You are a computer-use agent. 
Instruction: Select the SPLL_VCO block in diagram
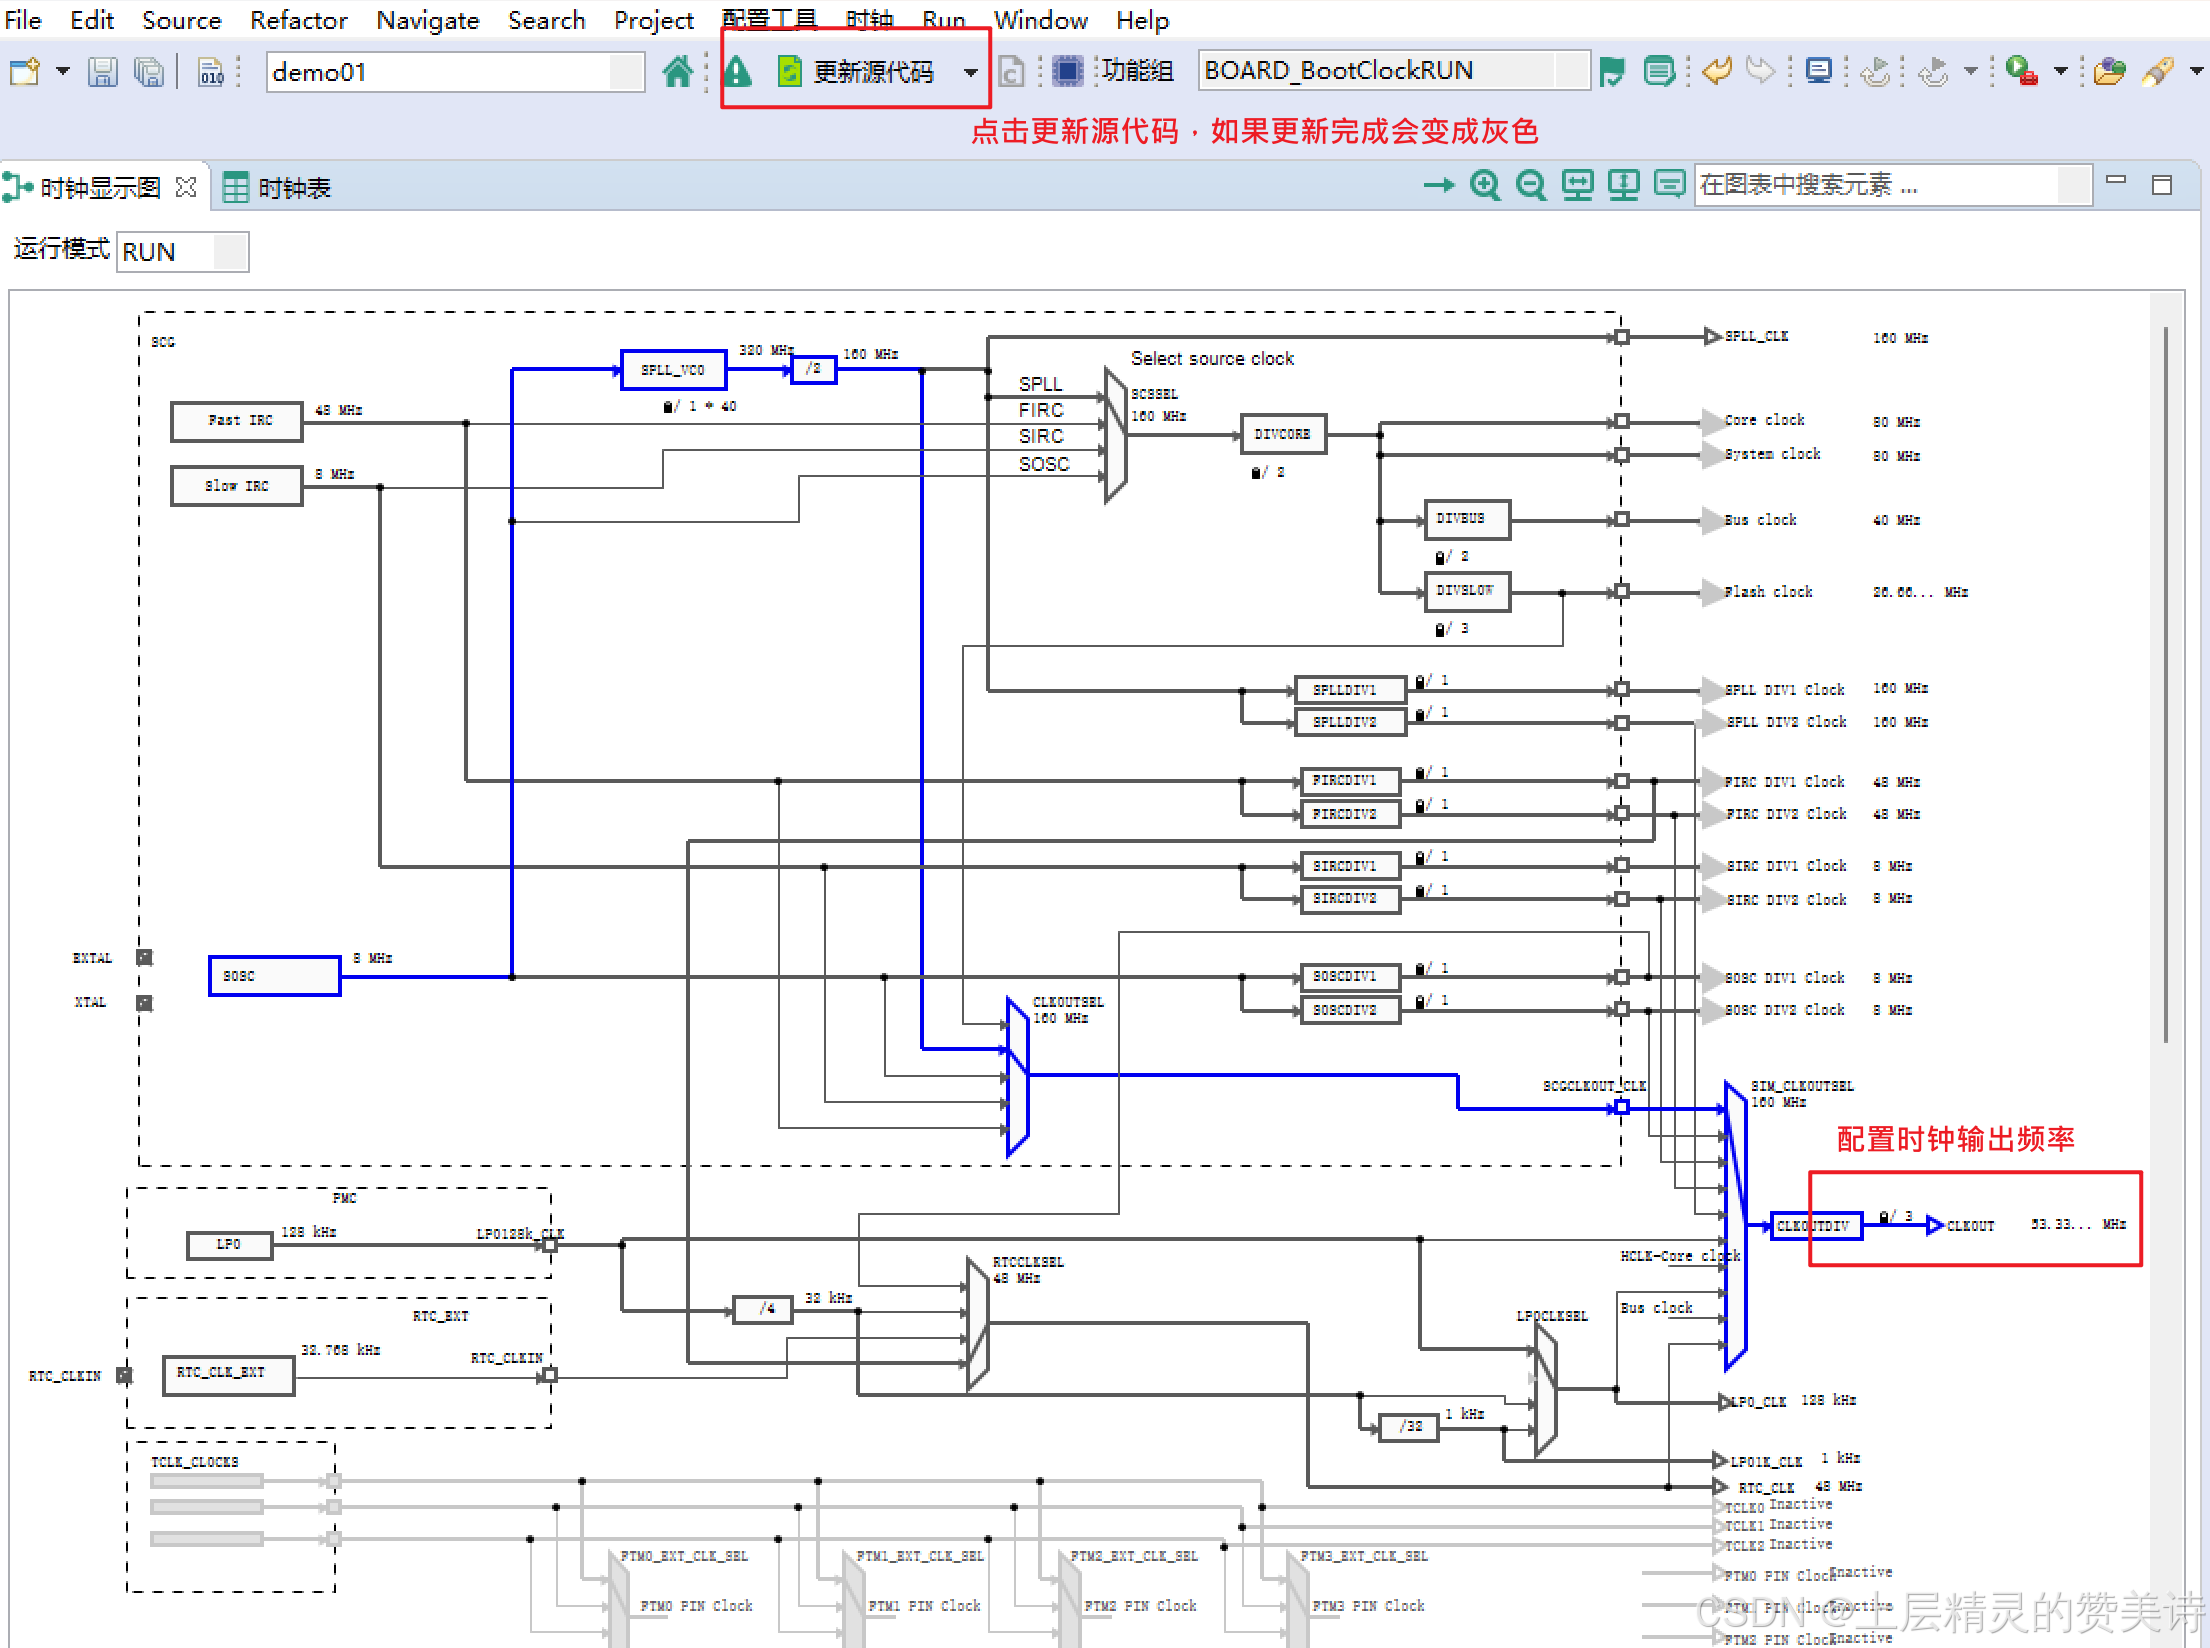click(673, 370)
